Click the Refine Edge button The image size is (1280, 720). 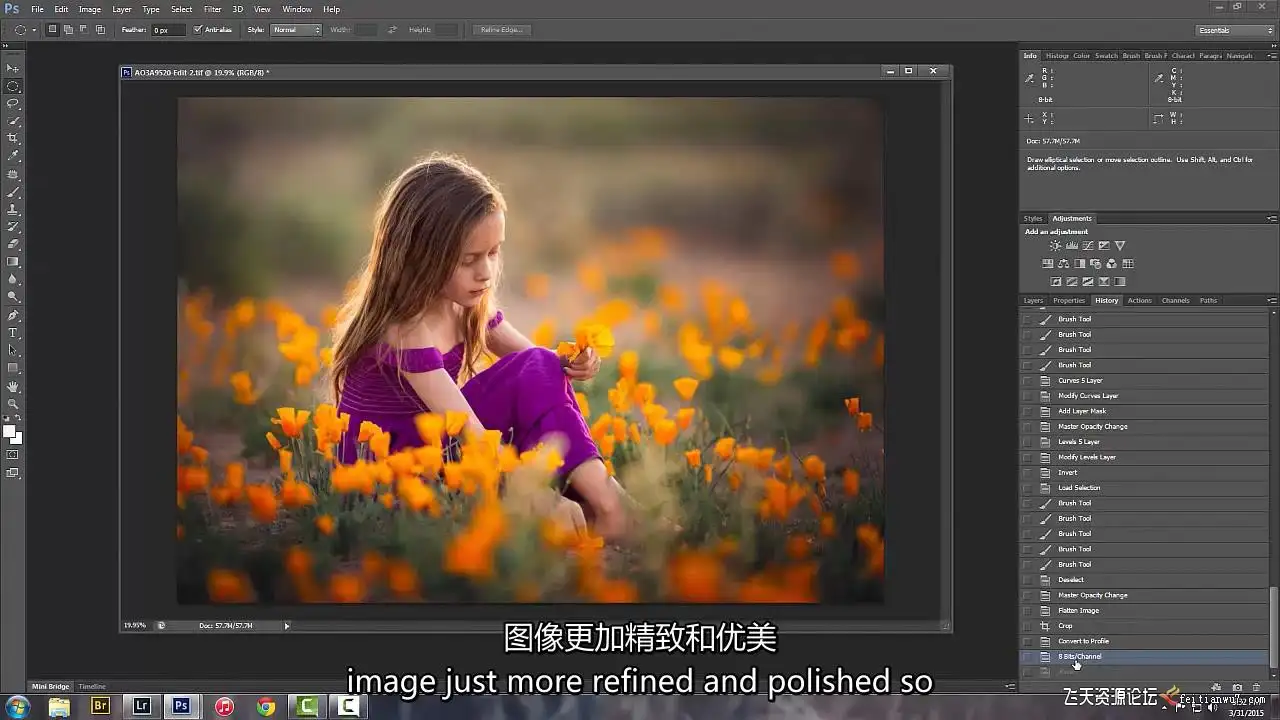(502, 30)
